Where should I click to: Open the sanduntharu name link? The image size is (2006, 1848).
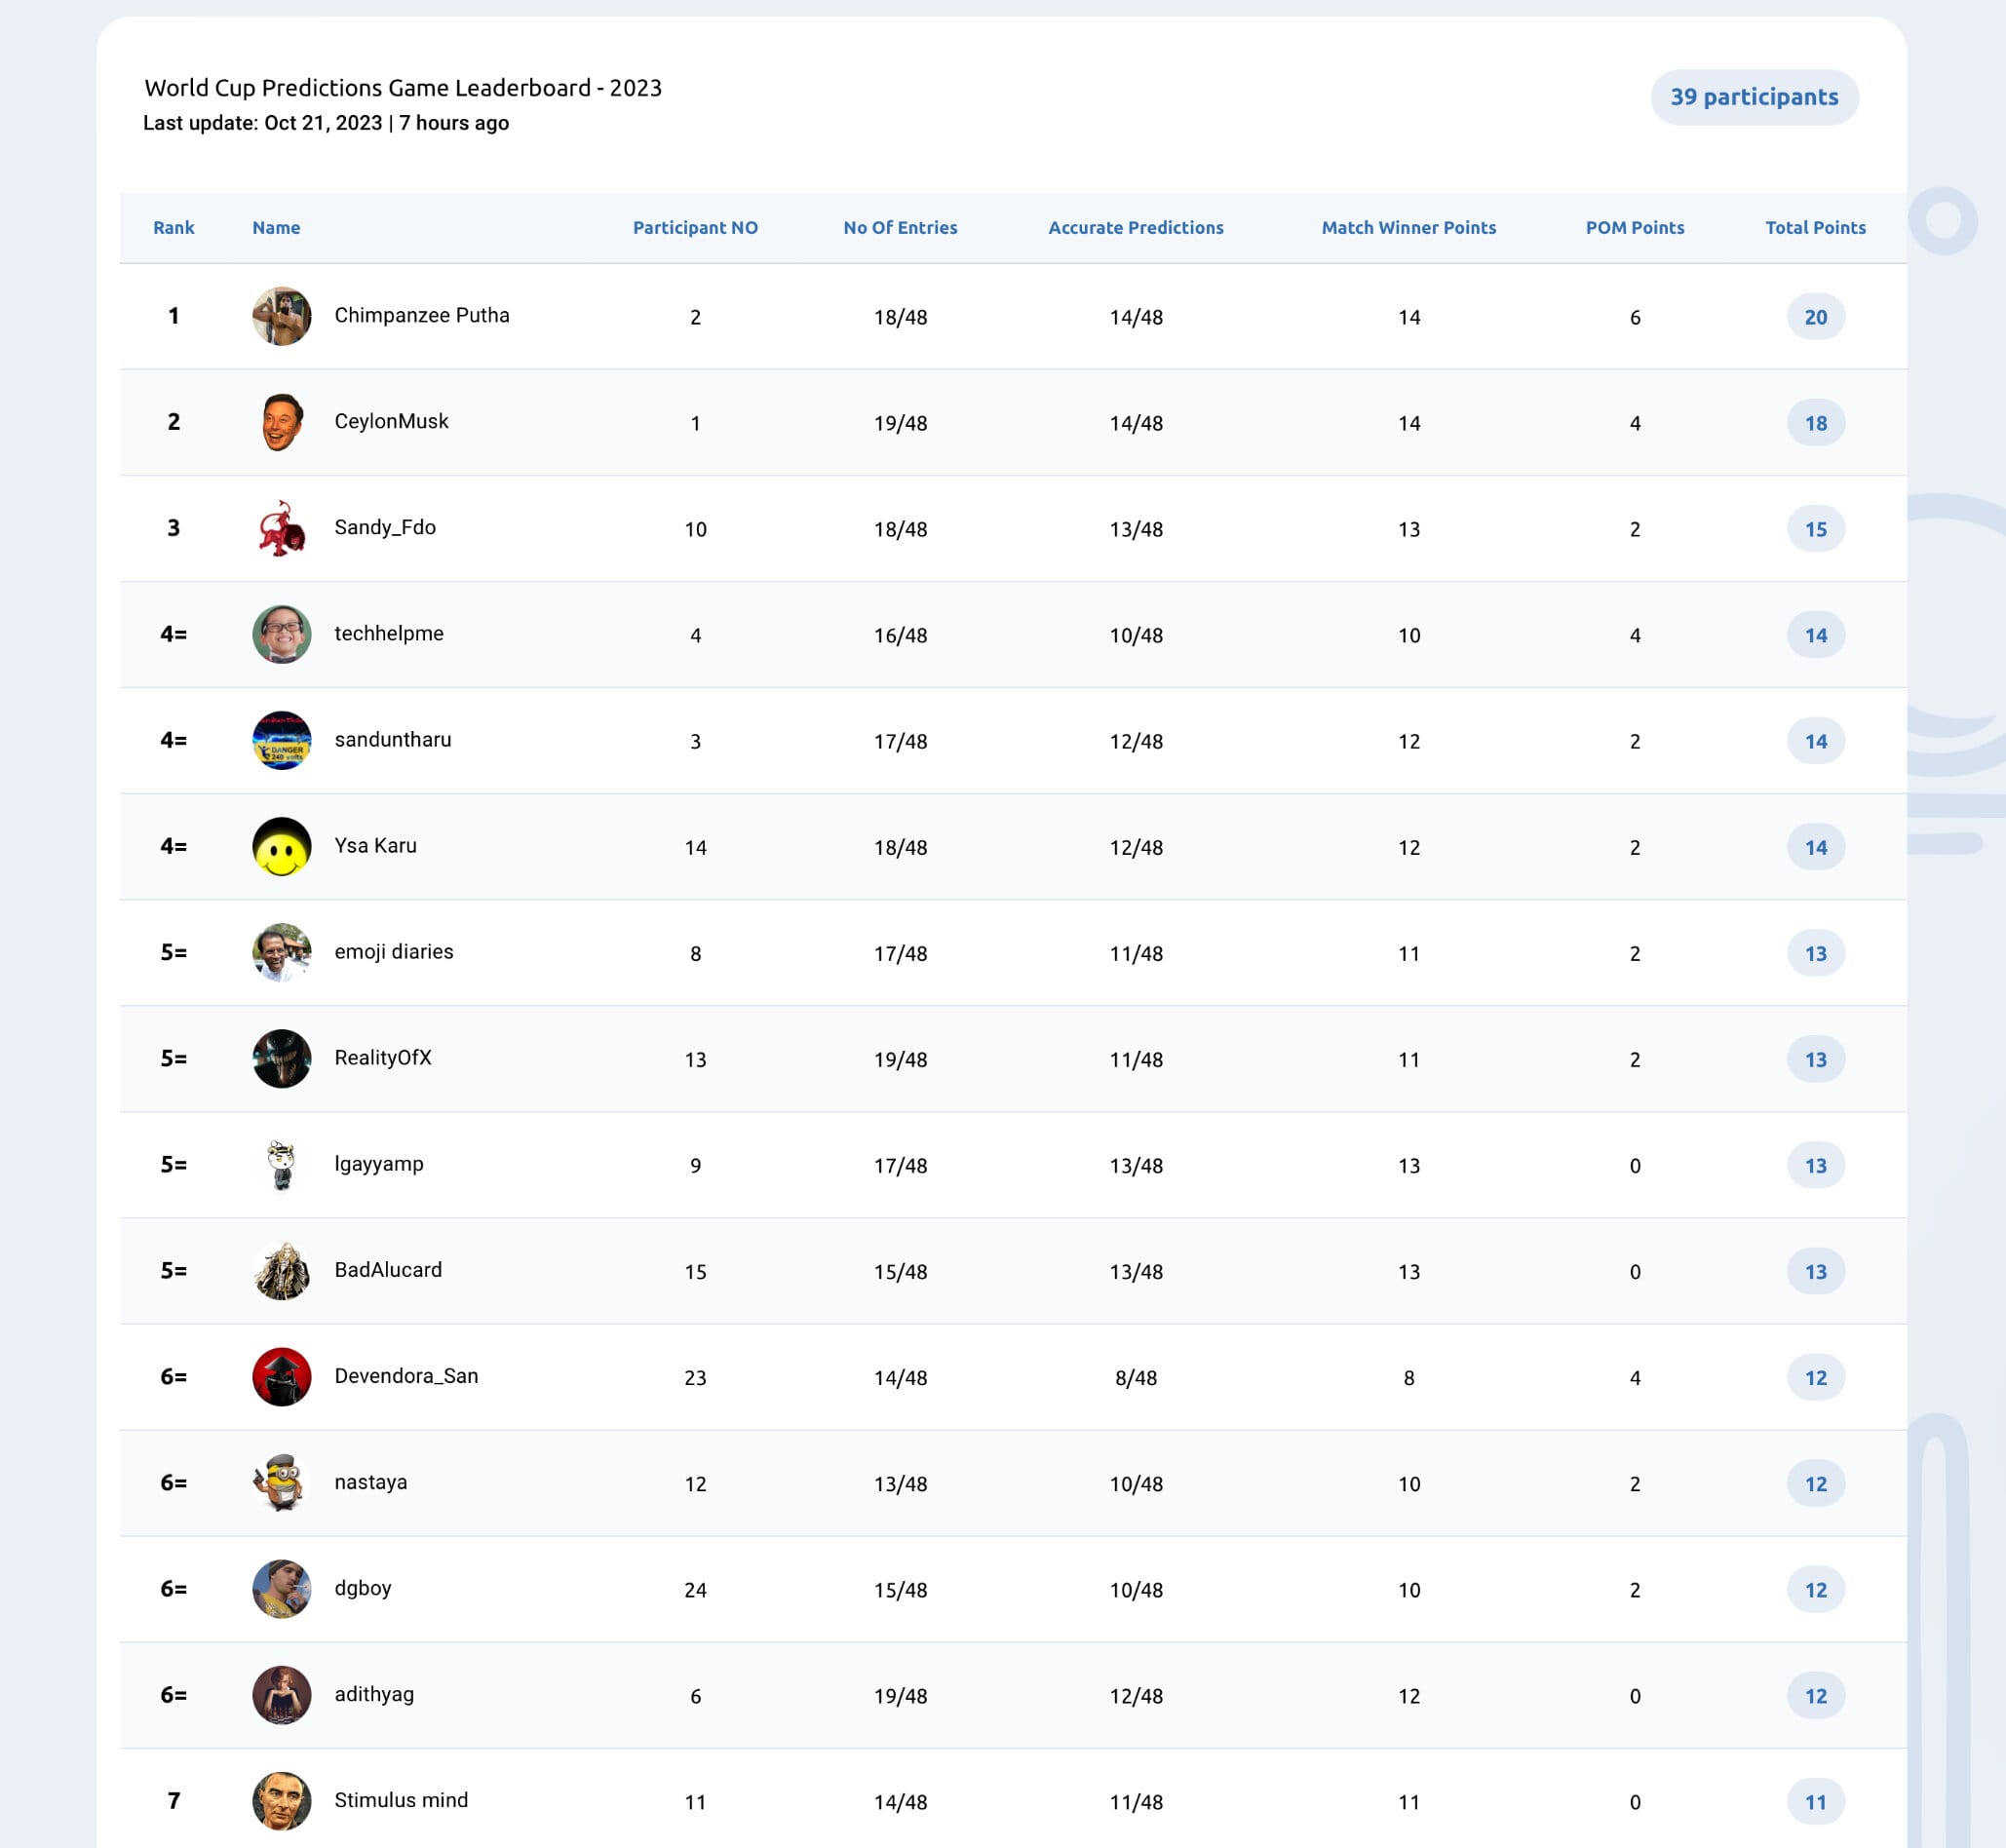[393, 739]
